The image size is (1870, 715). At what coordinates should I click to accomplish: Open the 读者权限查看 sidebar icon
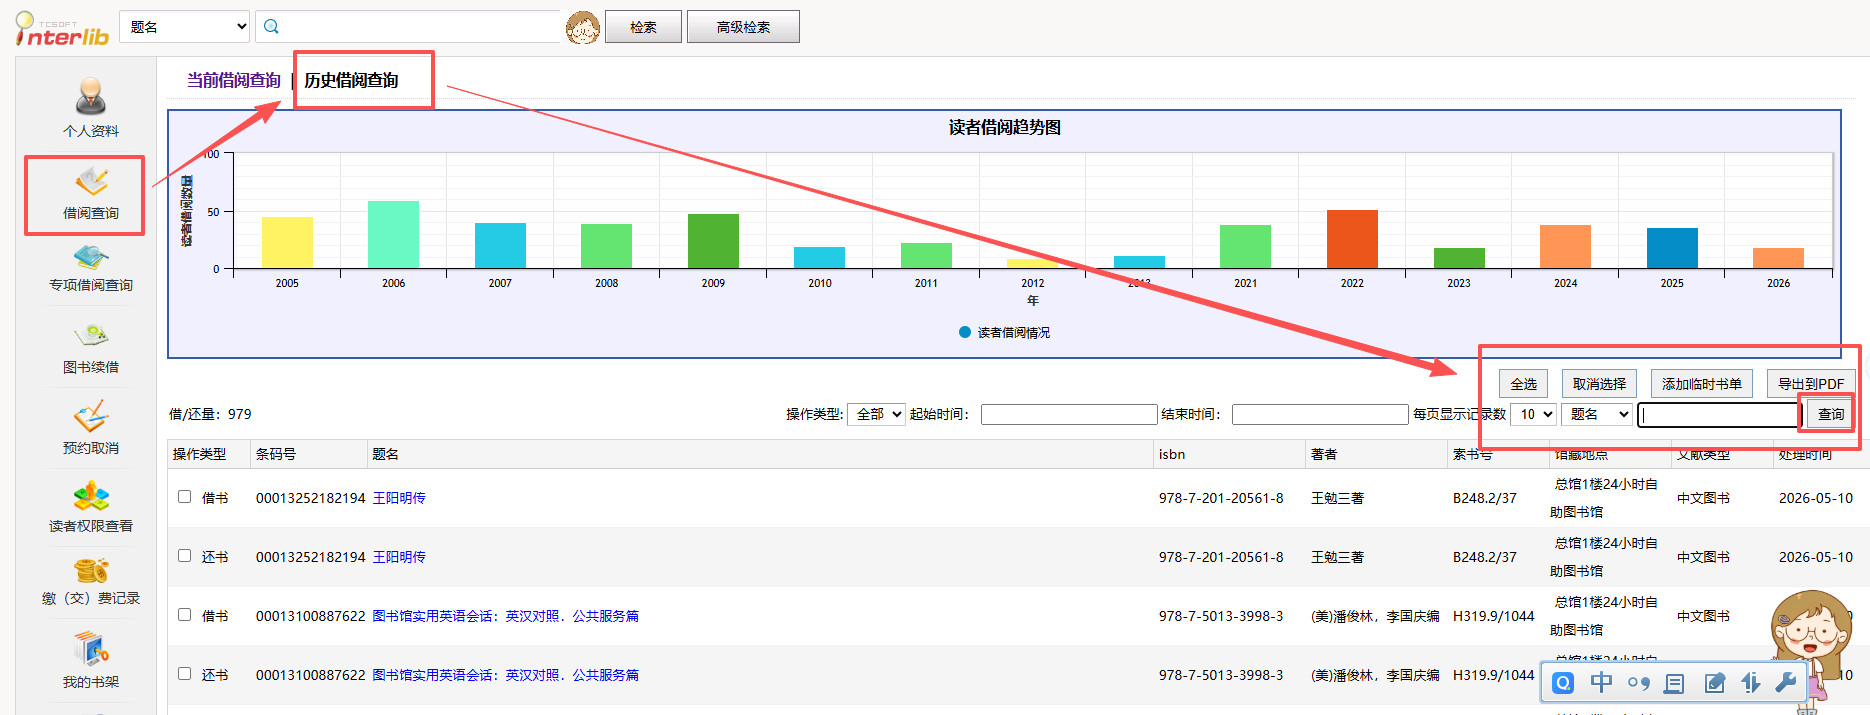click(91, 496)
